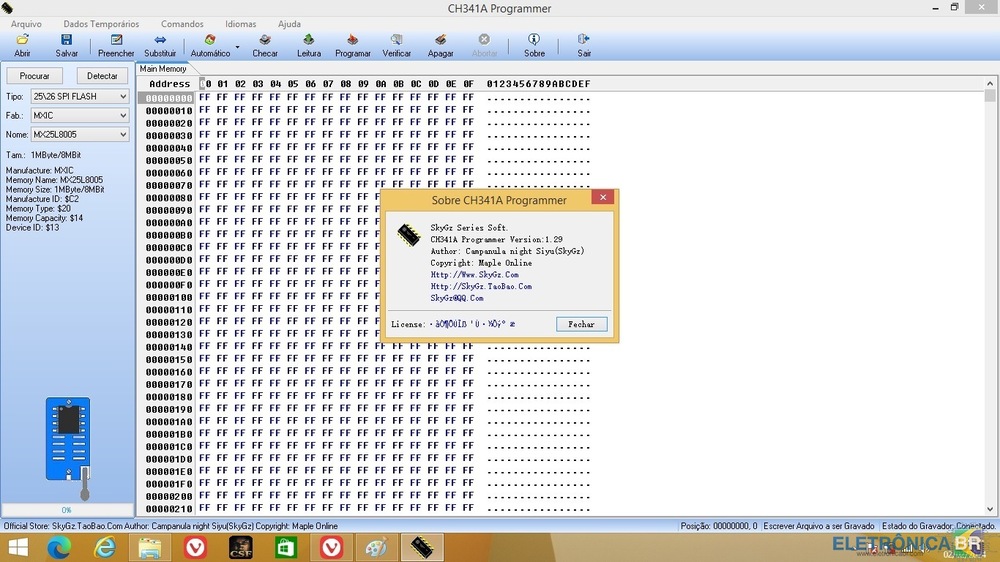
Task: Click the Programar chip icon
Action: (x=353, y=40)
